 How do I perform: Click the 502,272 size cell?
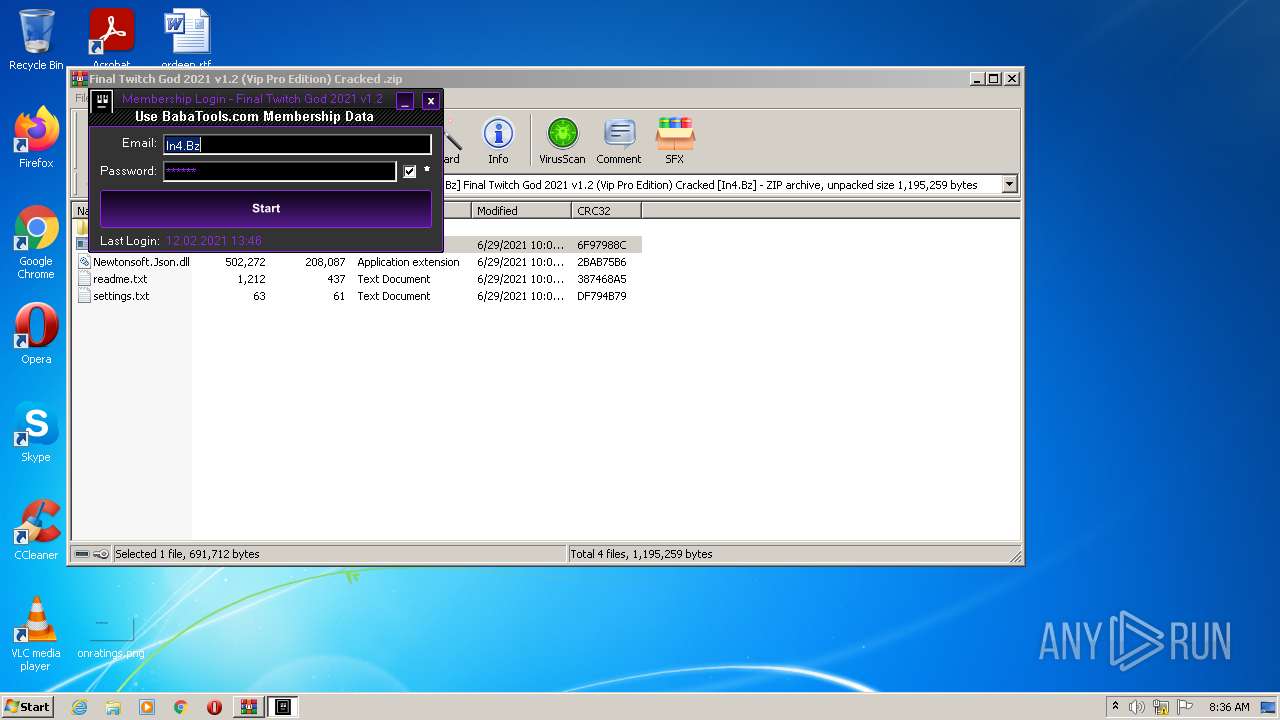(x=245, y=262)
